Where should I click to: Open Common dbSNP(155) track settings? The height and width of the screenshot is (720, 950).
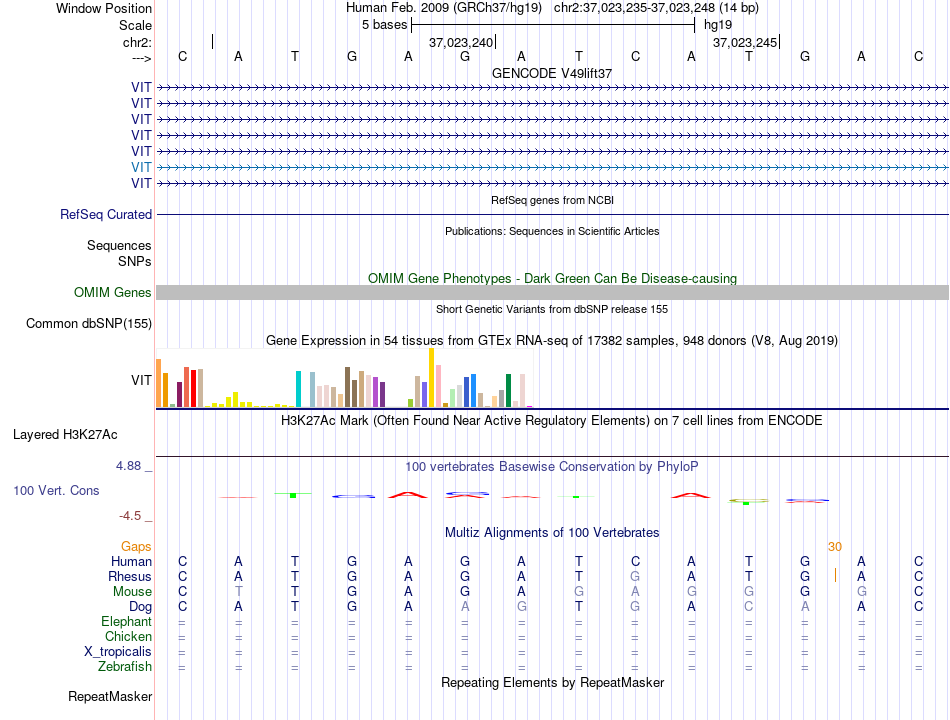point(88,324)
